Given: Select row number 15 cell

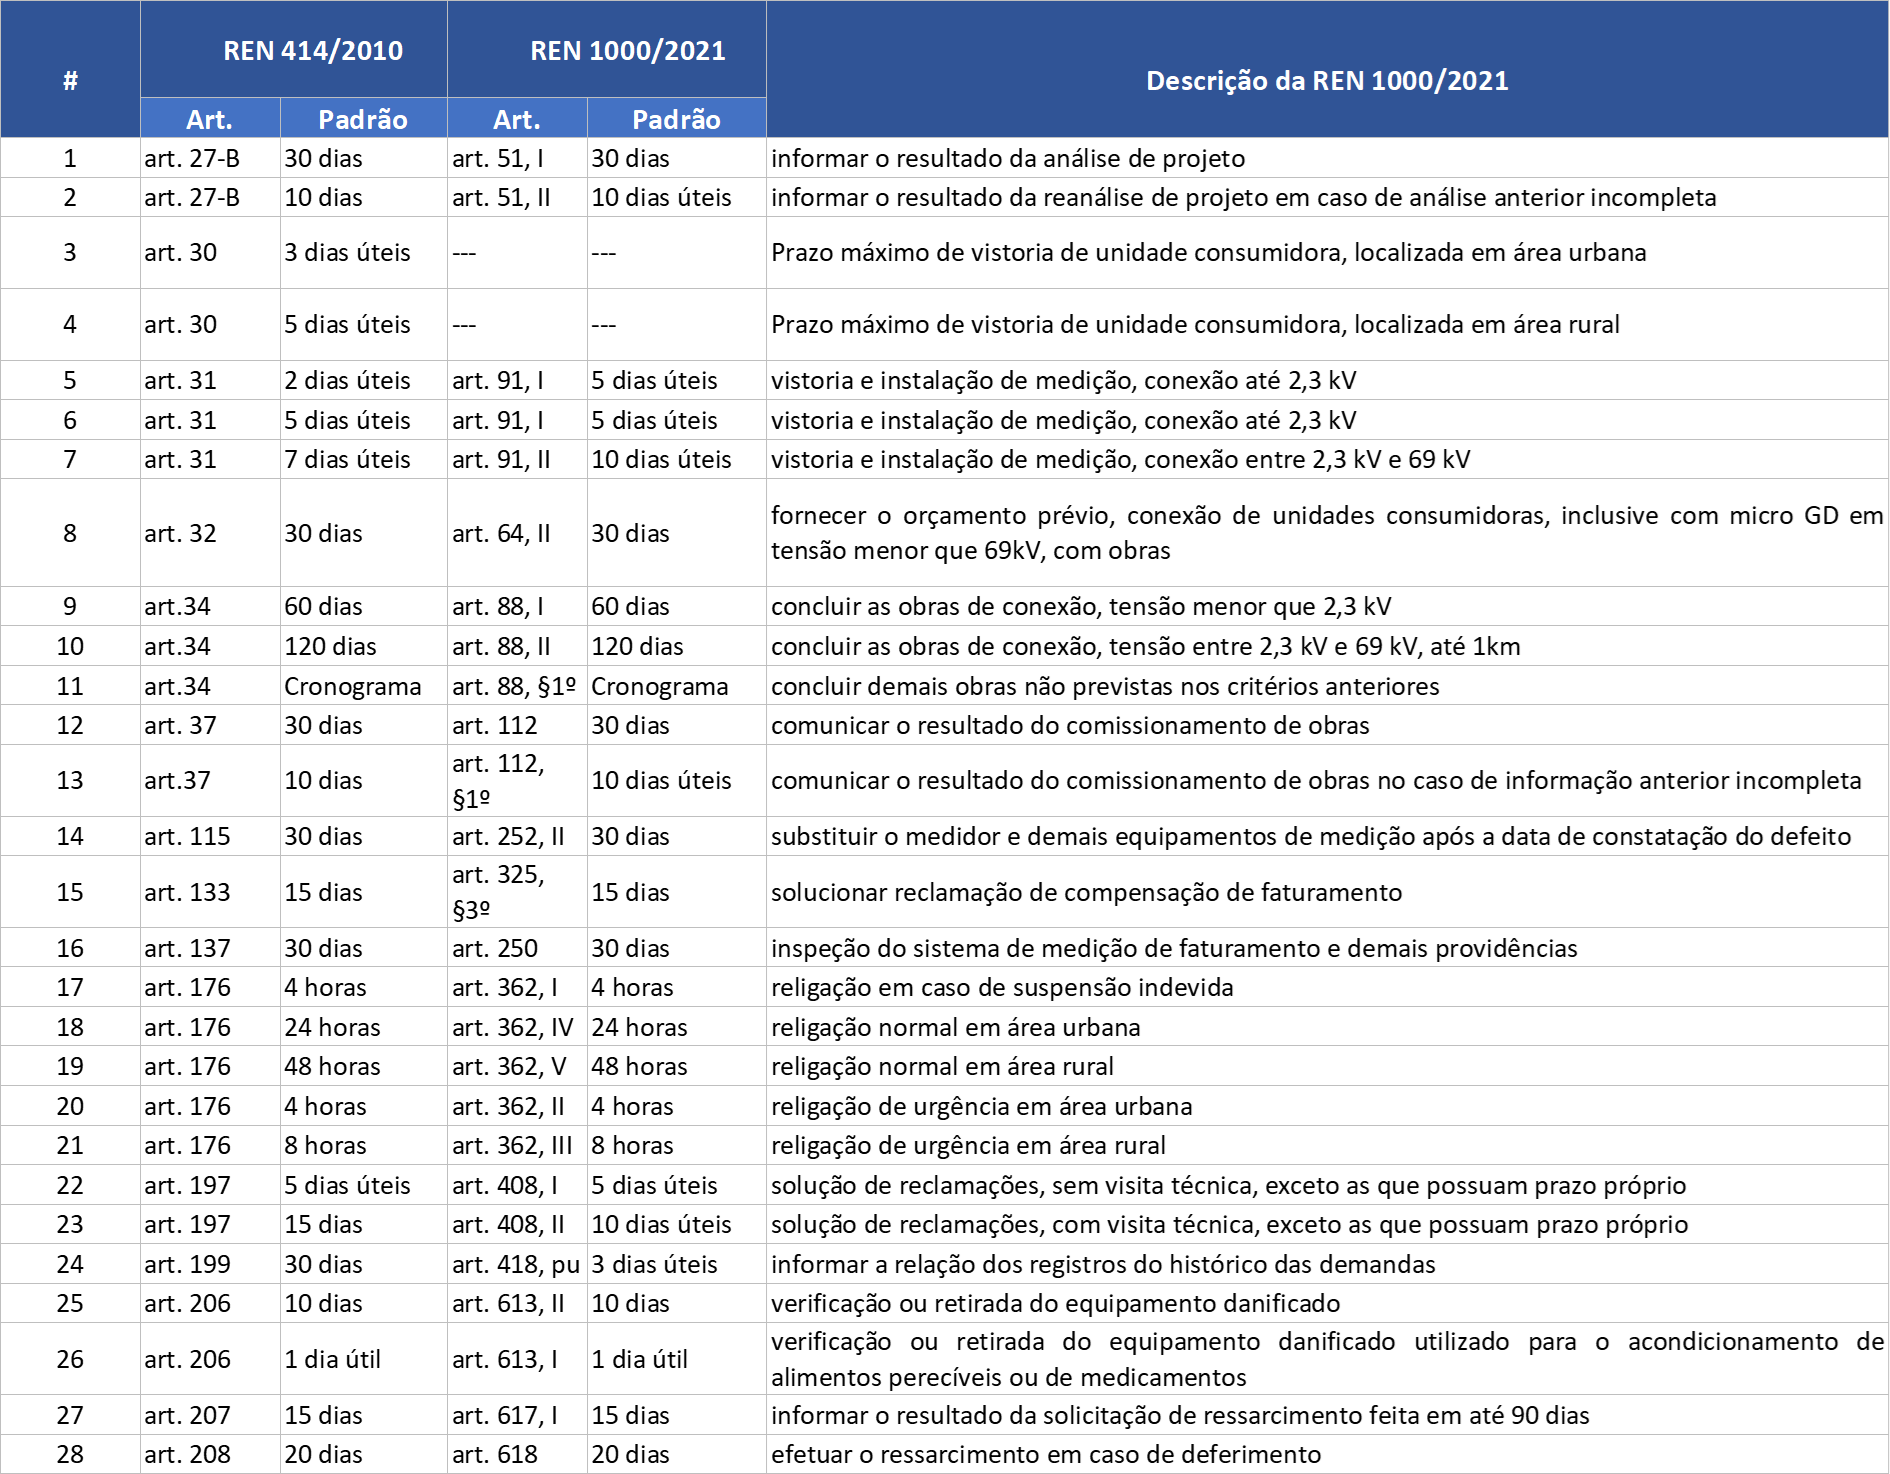Looking at the screenshot, I should [x=70, y=892].
